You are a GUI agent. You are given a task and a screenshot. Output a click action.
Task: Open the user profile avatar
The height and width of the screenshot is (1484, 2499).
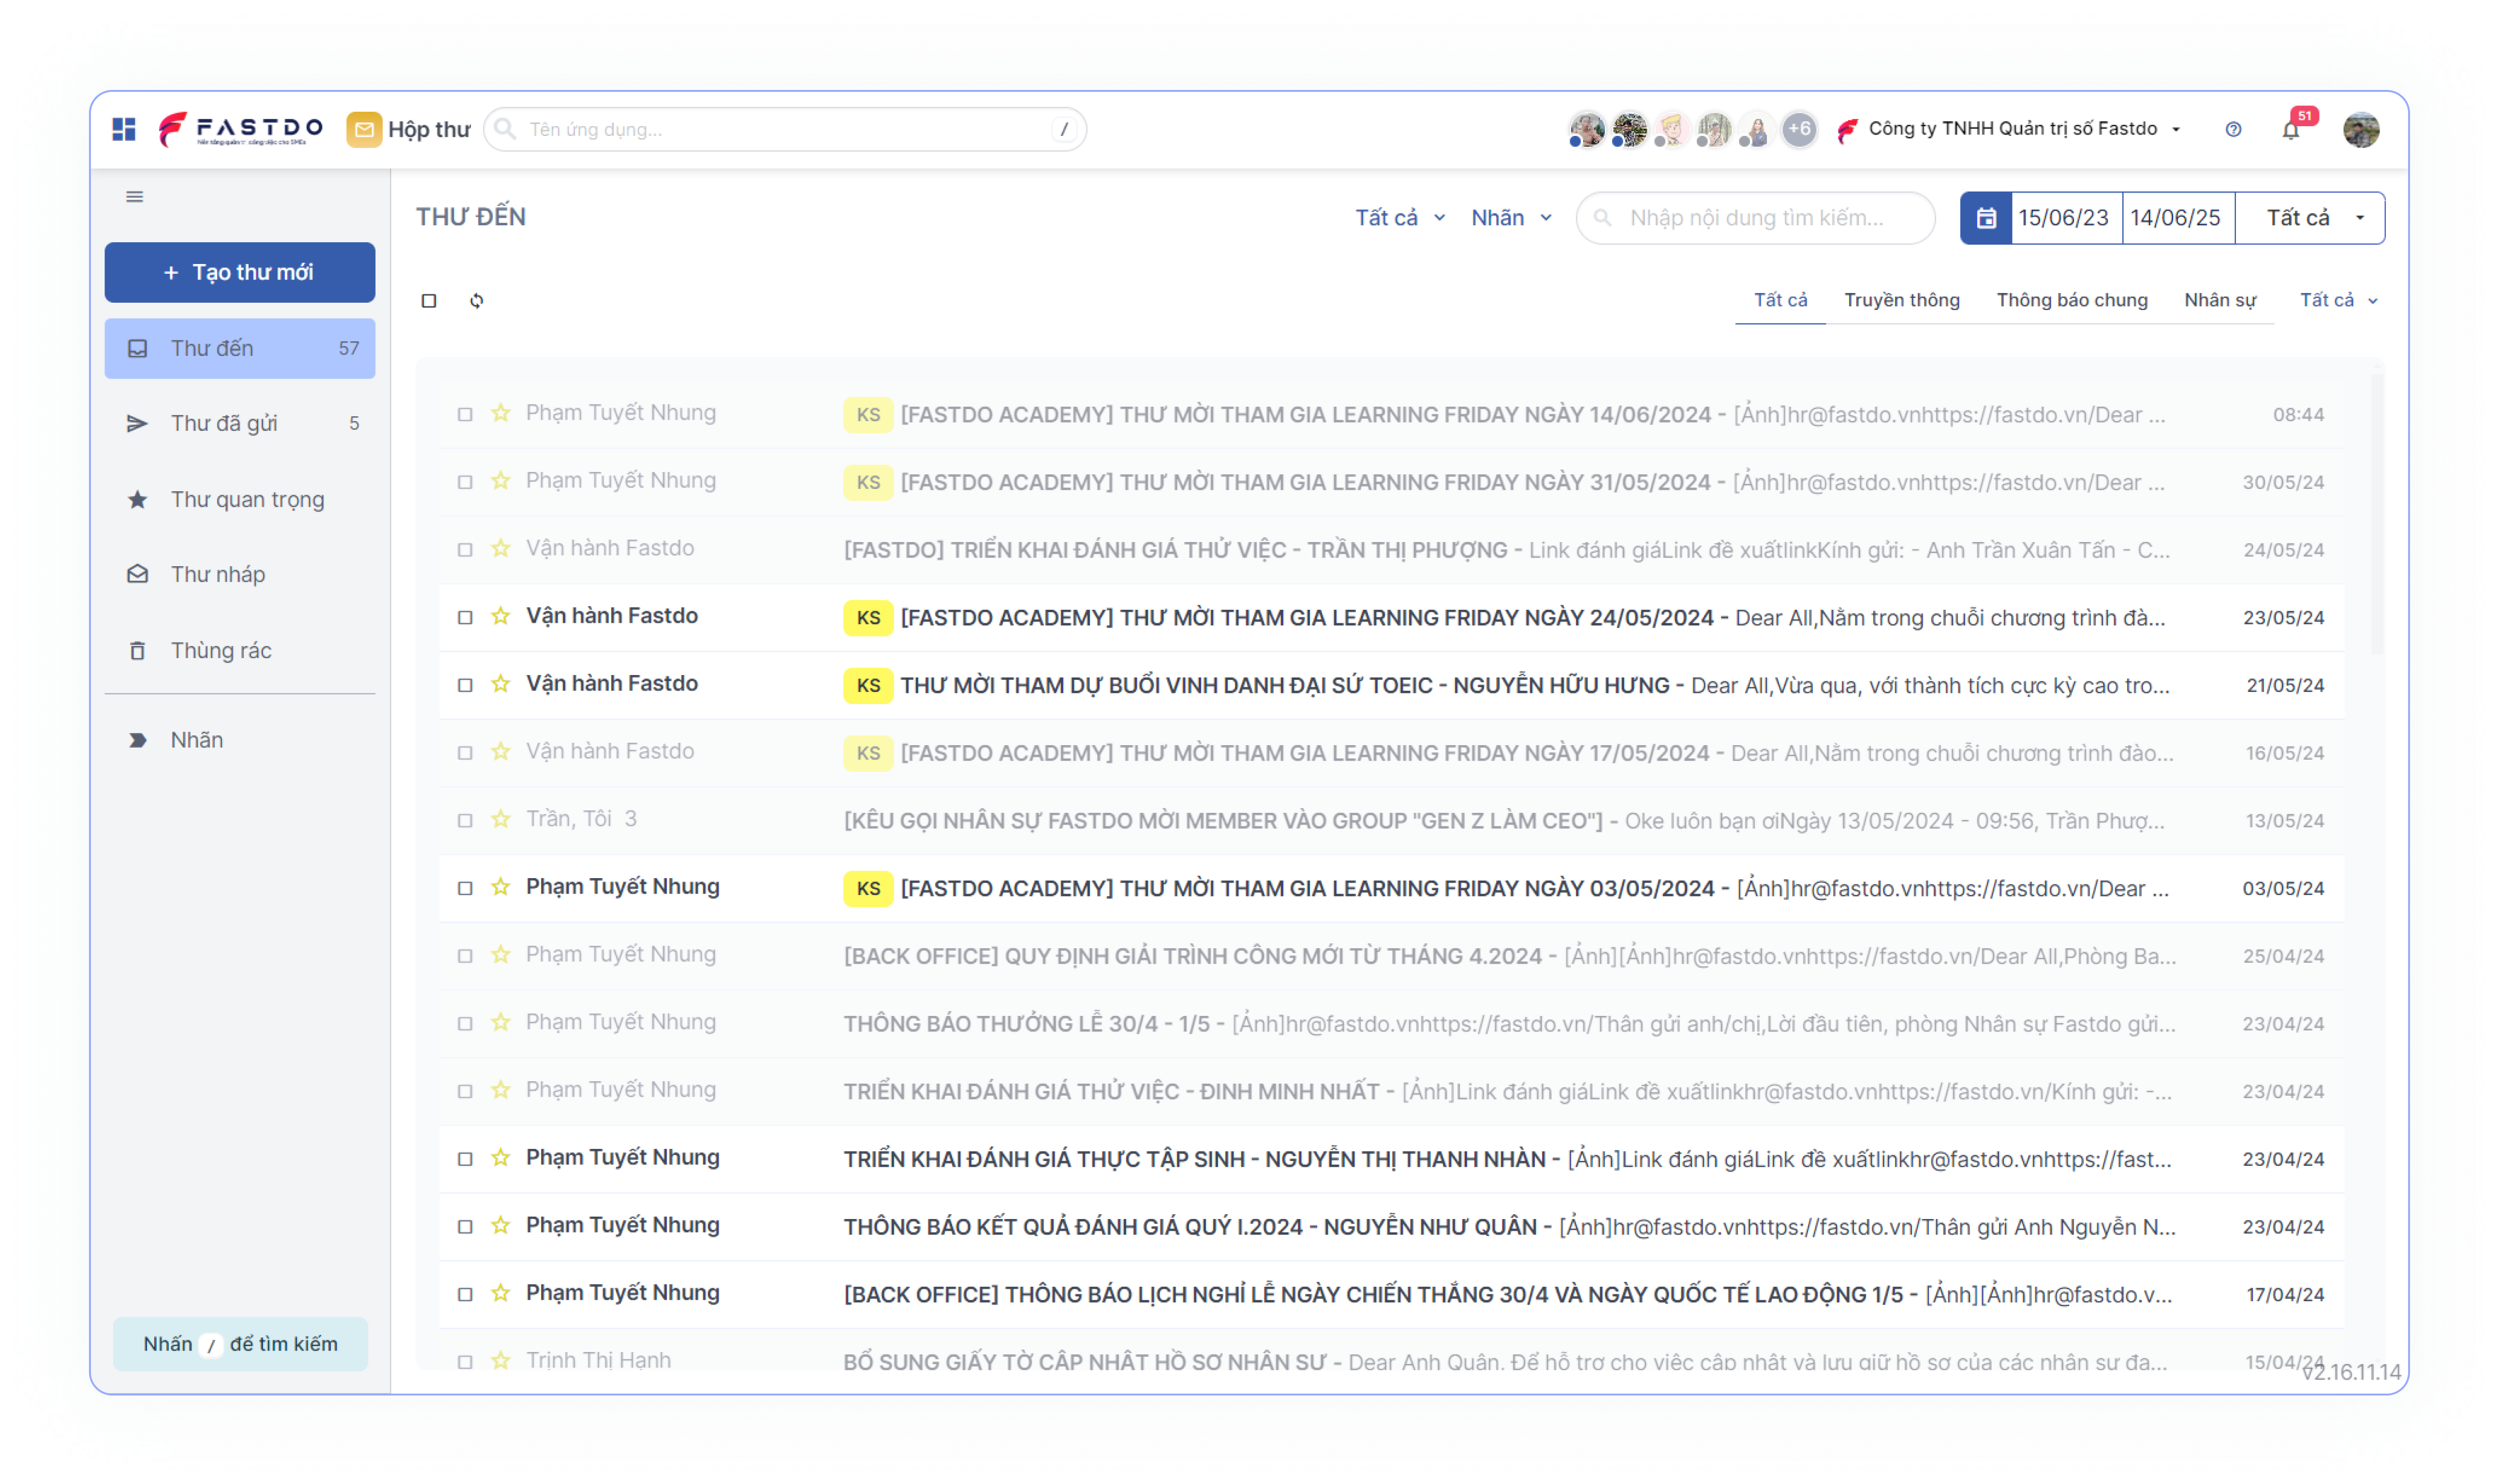coord(2360,129)
